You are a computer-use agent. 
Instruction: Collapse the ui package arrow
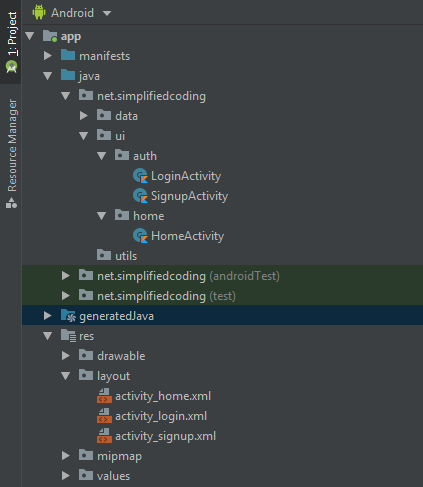pyautogui.click(x=84, y=136)
